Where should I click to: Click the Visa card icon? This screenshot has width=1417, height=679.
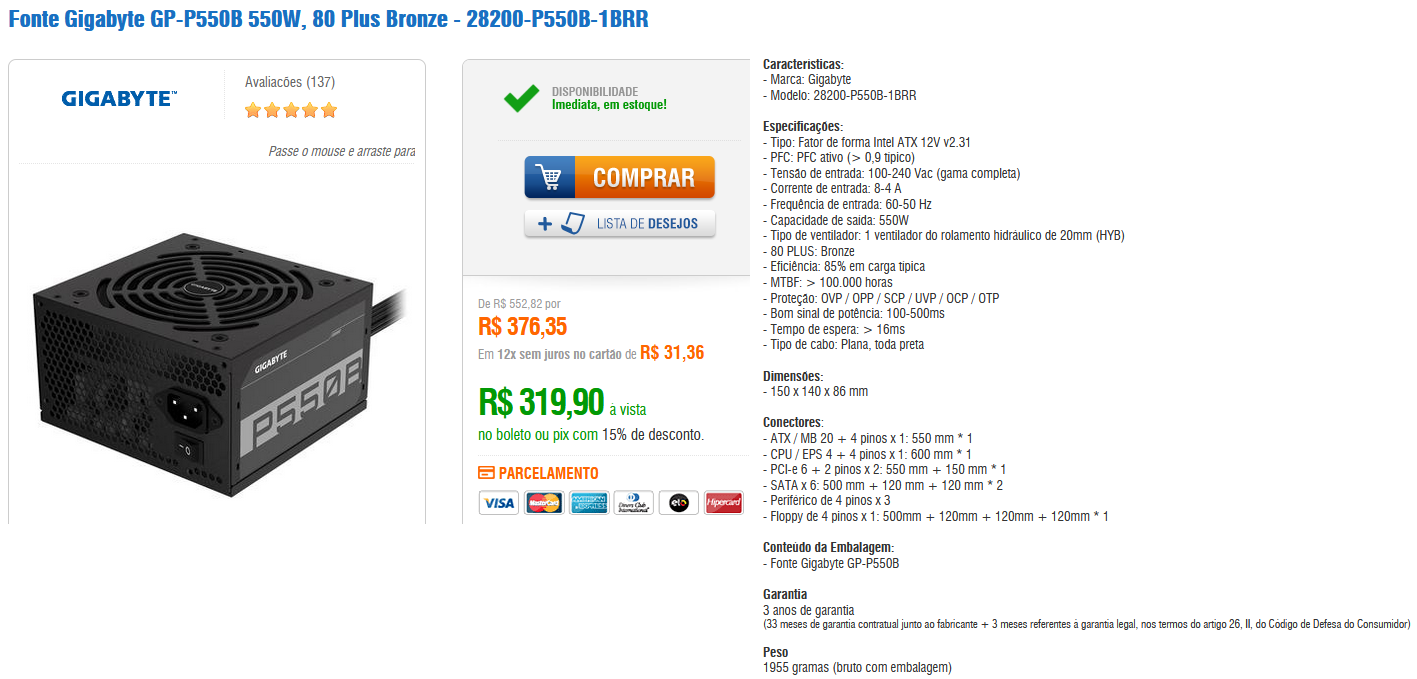point(498,503)
